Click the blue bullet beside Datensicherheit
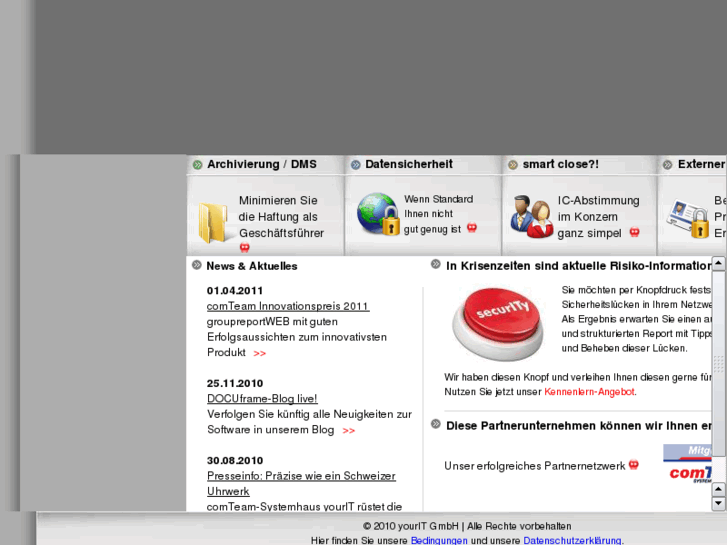 pos(356,165)
